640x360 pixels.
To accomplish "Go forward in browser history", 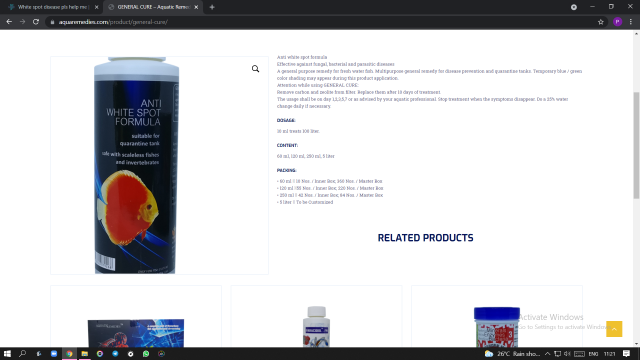I will point(22,22).
